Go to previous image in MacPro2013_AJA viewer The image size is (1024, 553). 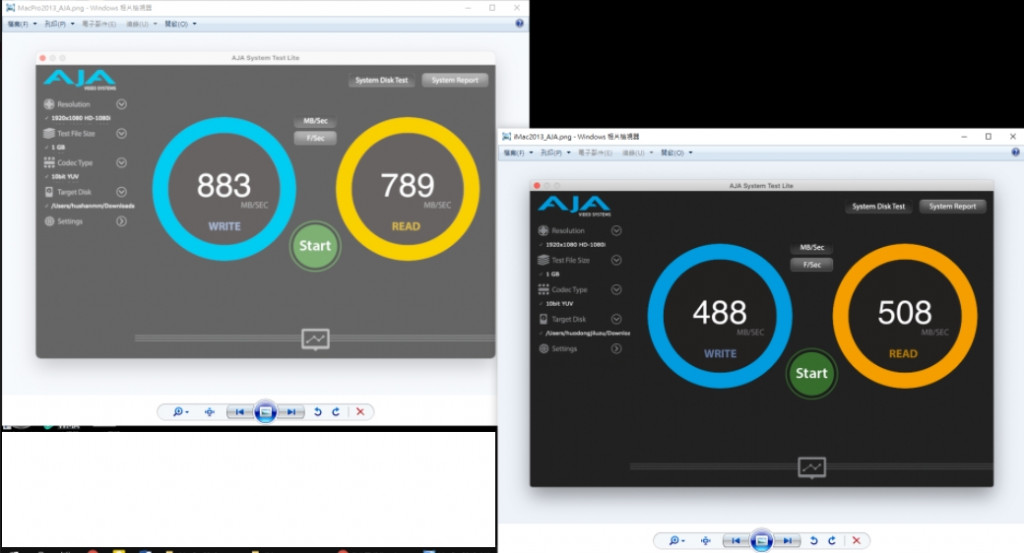click(x=239, y=412)
